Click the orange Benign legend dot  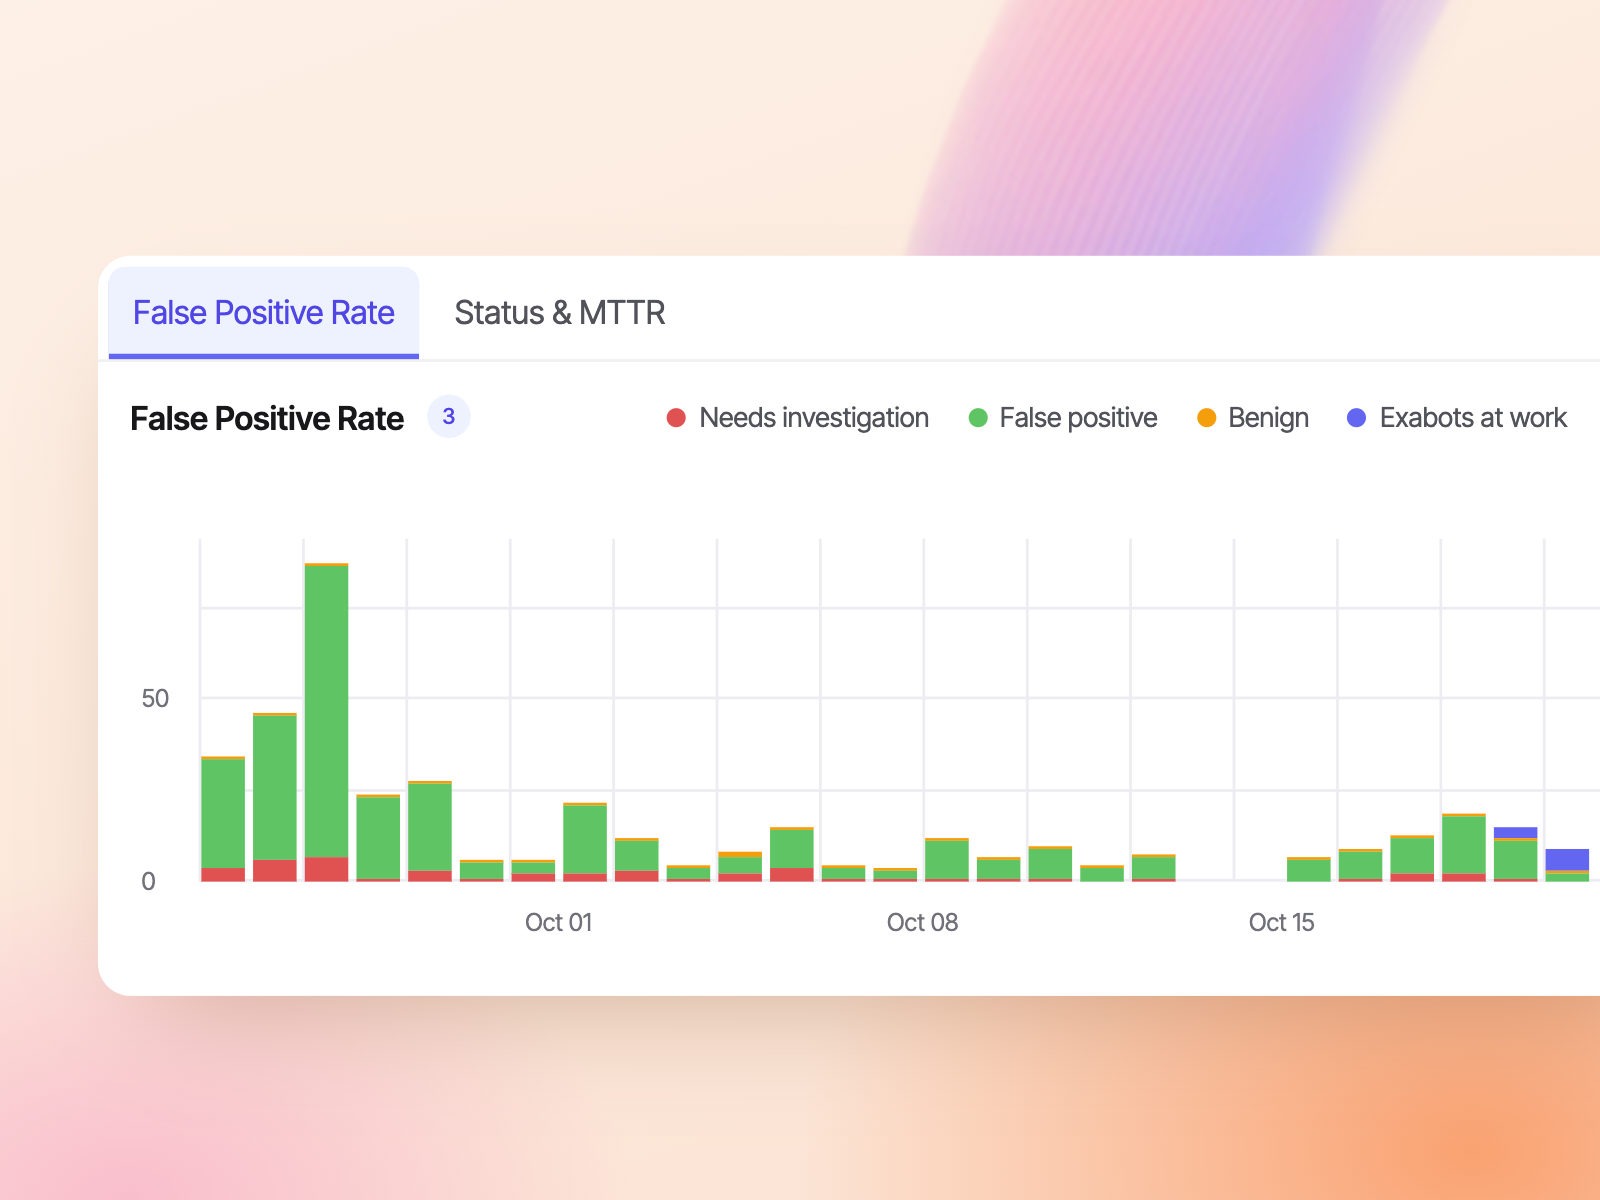tap(1207, 418)
